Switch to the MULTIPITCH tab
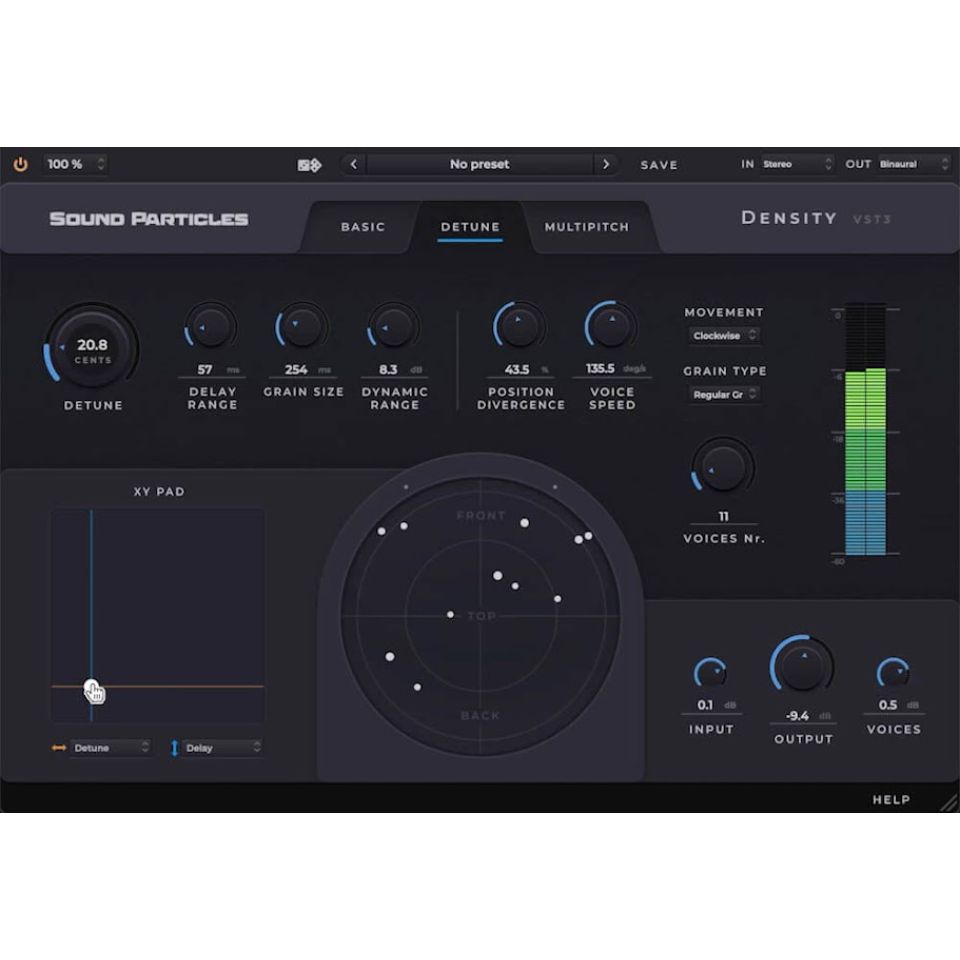 pyautogui.click(x=585, y=227)
